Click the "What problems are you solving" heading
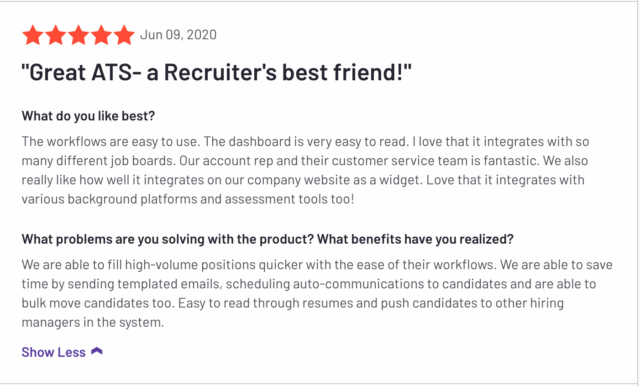Screen dimensions: 640x386 [267, 239]
